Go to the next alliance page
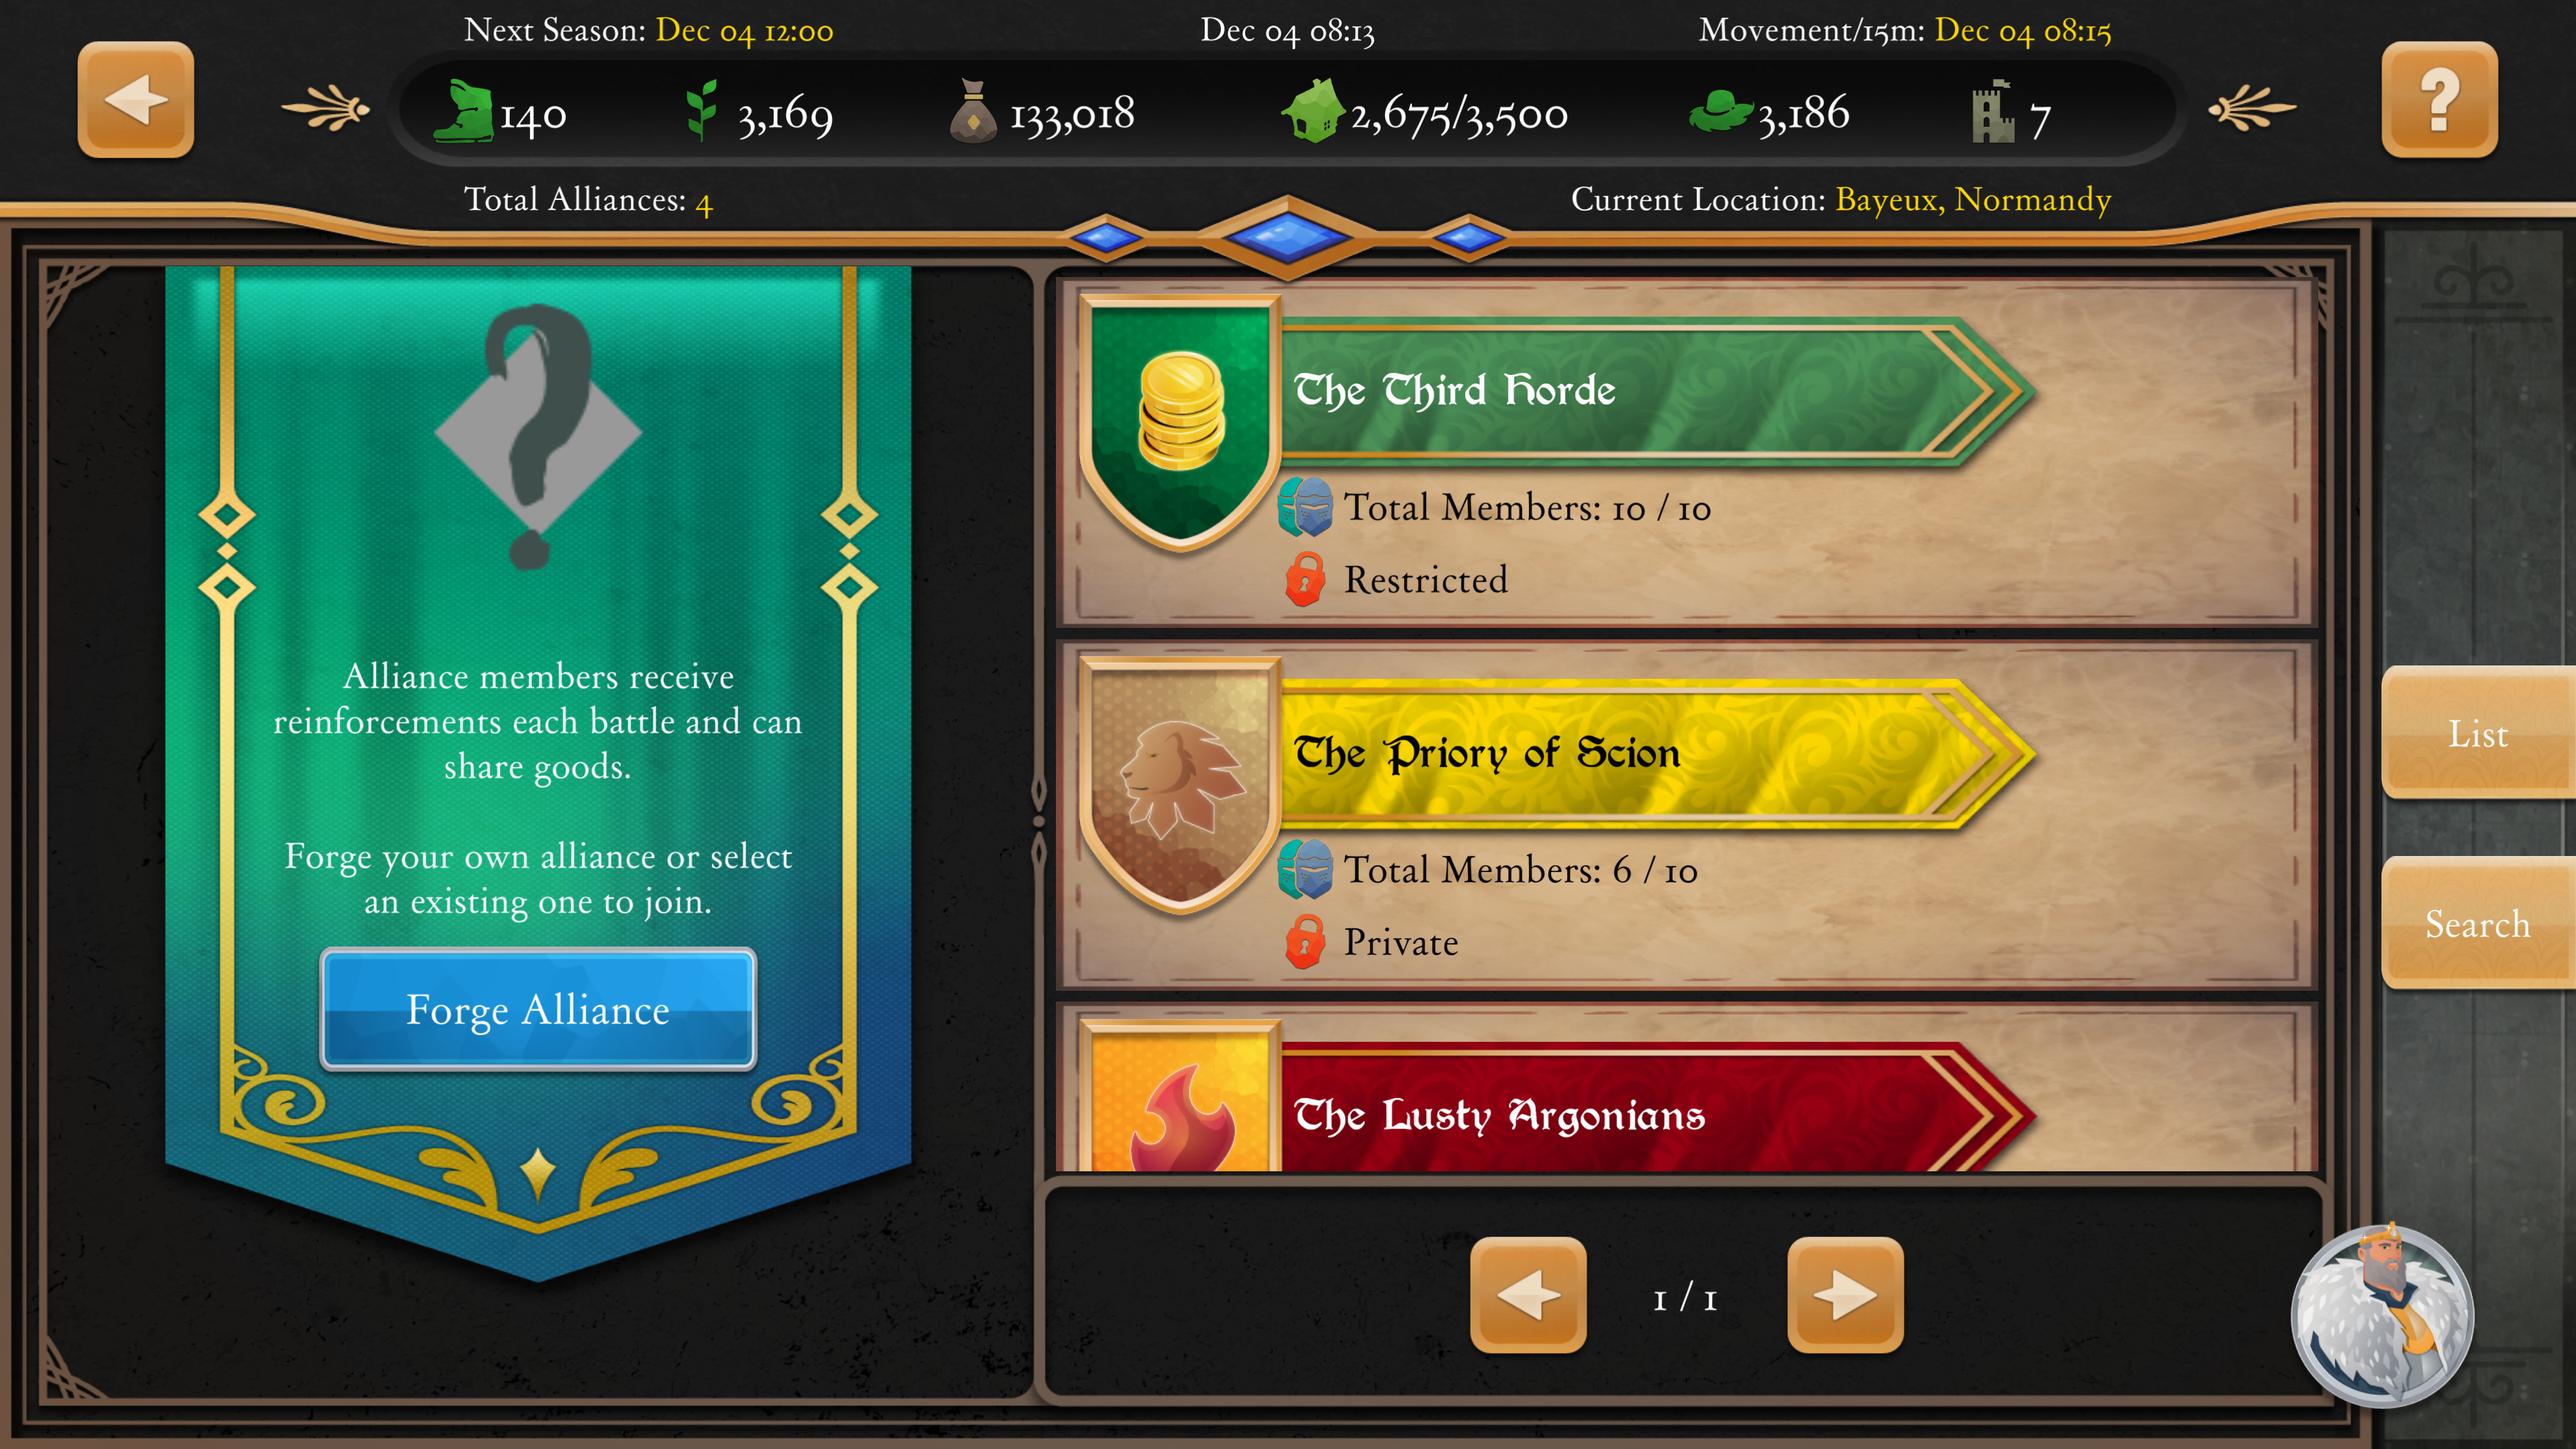 [1845, 1295]
